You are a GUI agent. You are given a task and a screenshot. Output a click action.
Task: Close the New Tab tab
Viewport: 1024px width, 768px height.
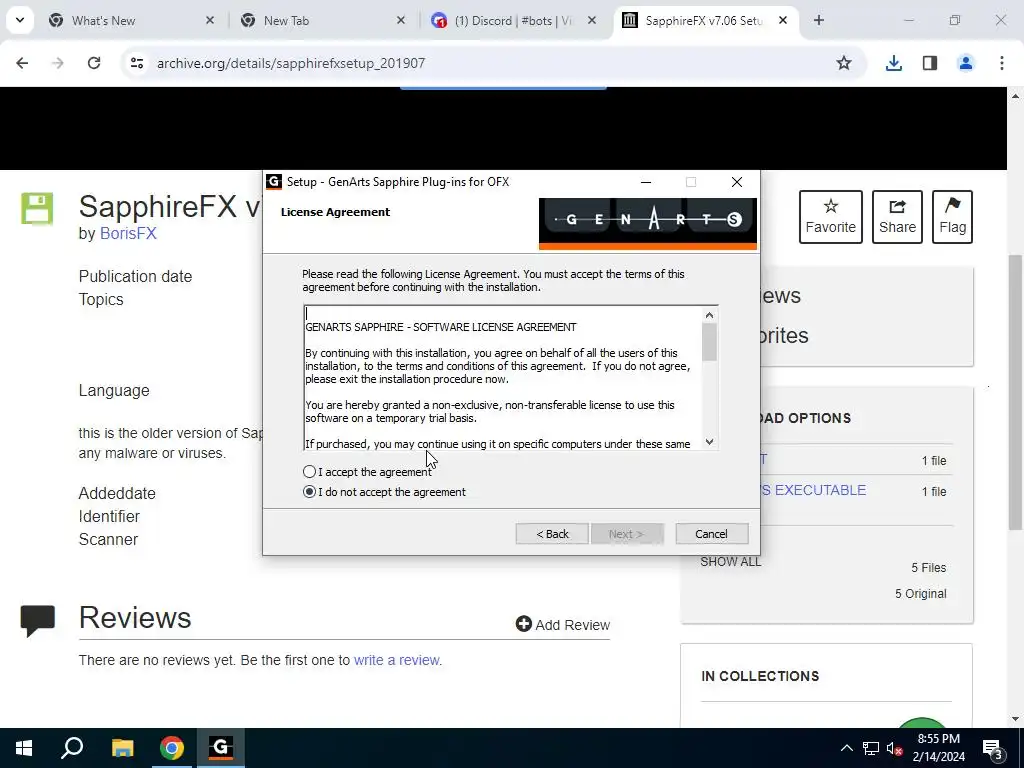(x=401, y=21)
